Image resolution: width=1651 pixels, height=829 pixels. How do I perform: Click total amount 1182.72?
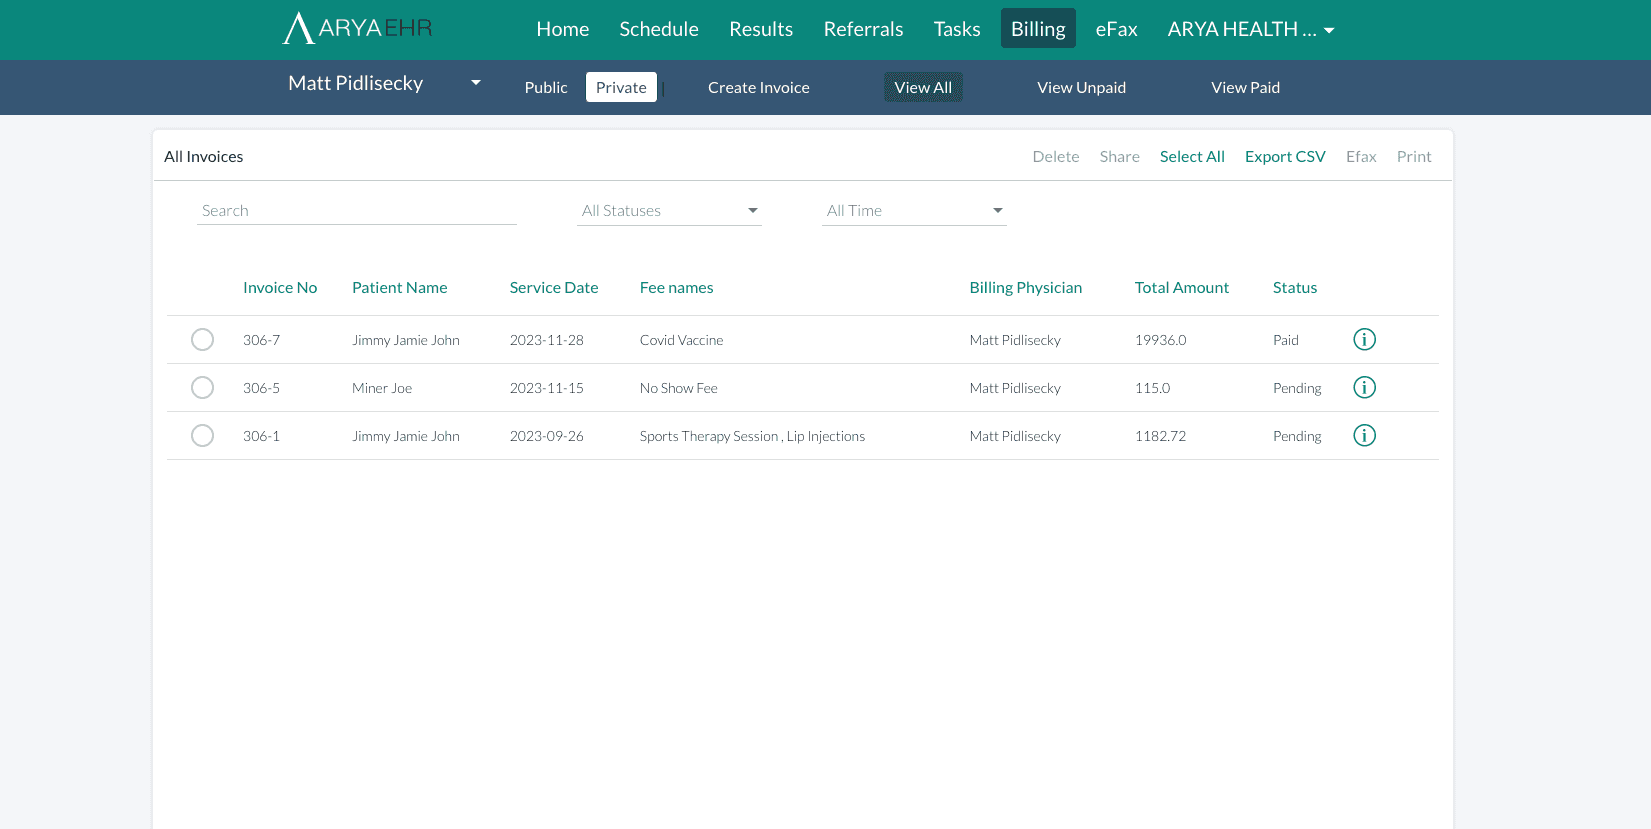[1160, 436]
